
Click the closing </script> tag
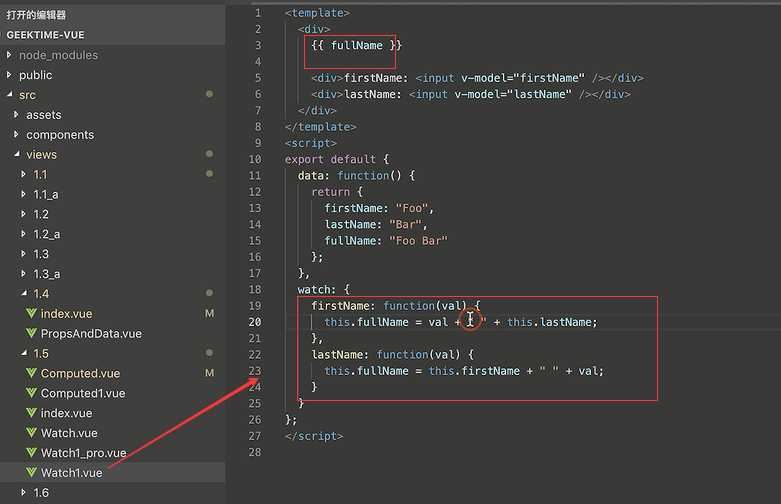[314, 436]
